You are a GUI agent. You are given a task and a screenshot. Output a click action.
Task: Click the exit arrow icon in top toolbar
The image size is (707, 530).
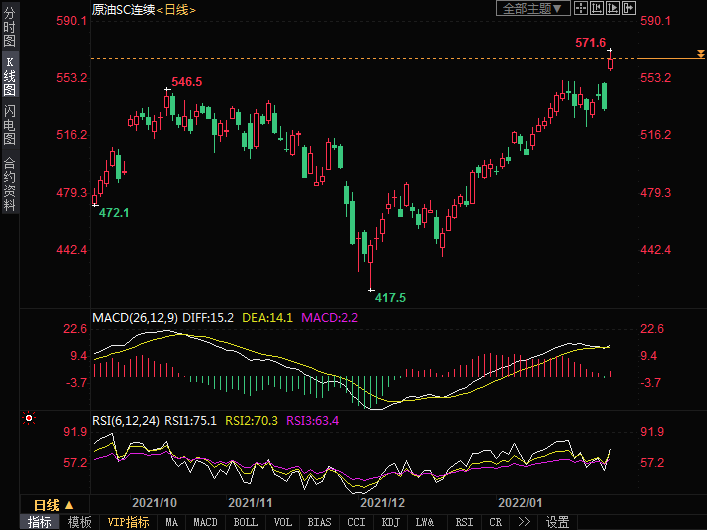(629, 9)
